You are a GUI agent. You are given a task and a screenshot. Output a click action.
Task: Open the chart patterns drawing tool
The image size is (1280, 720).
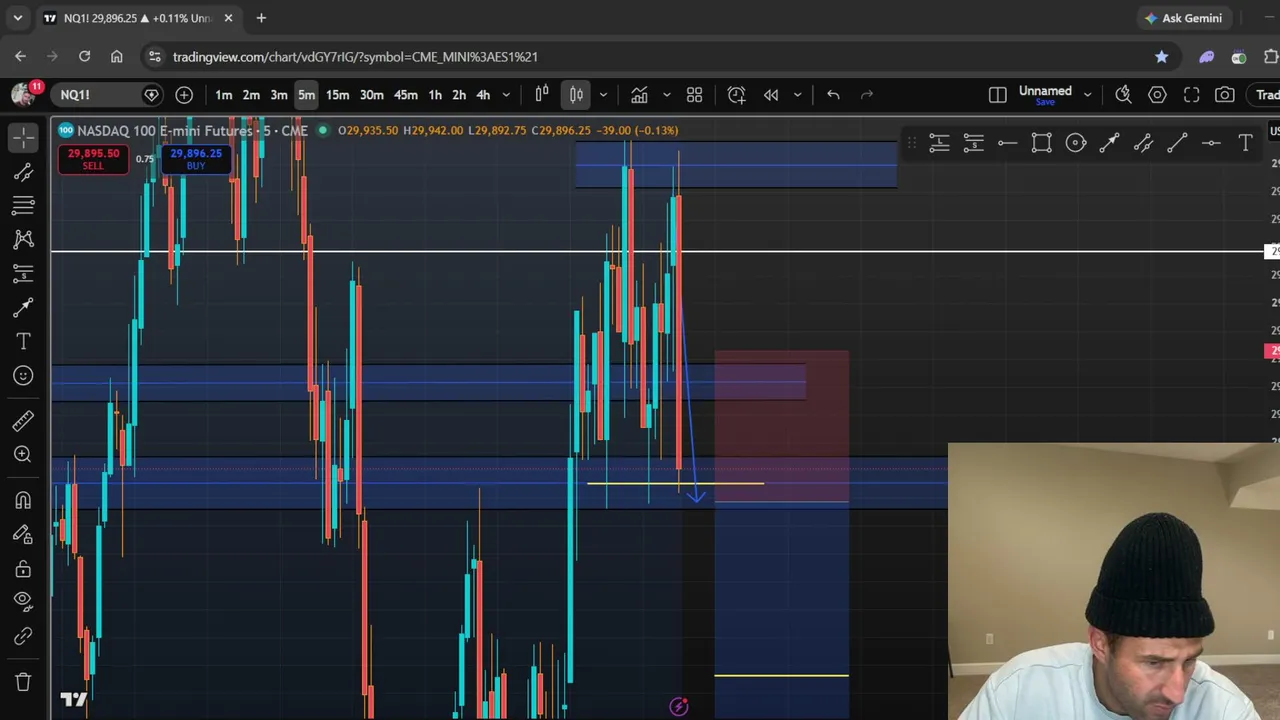pos(23,239)
